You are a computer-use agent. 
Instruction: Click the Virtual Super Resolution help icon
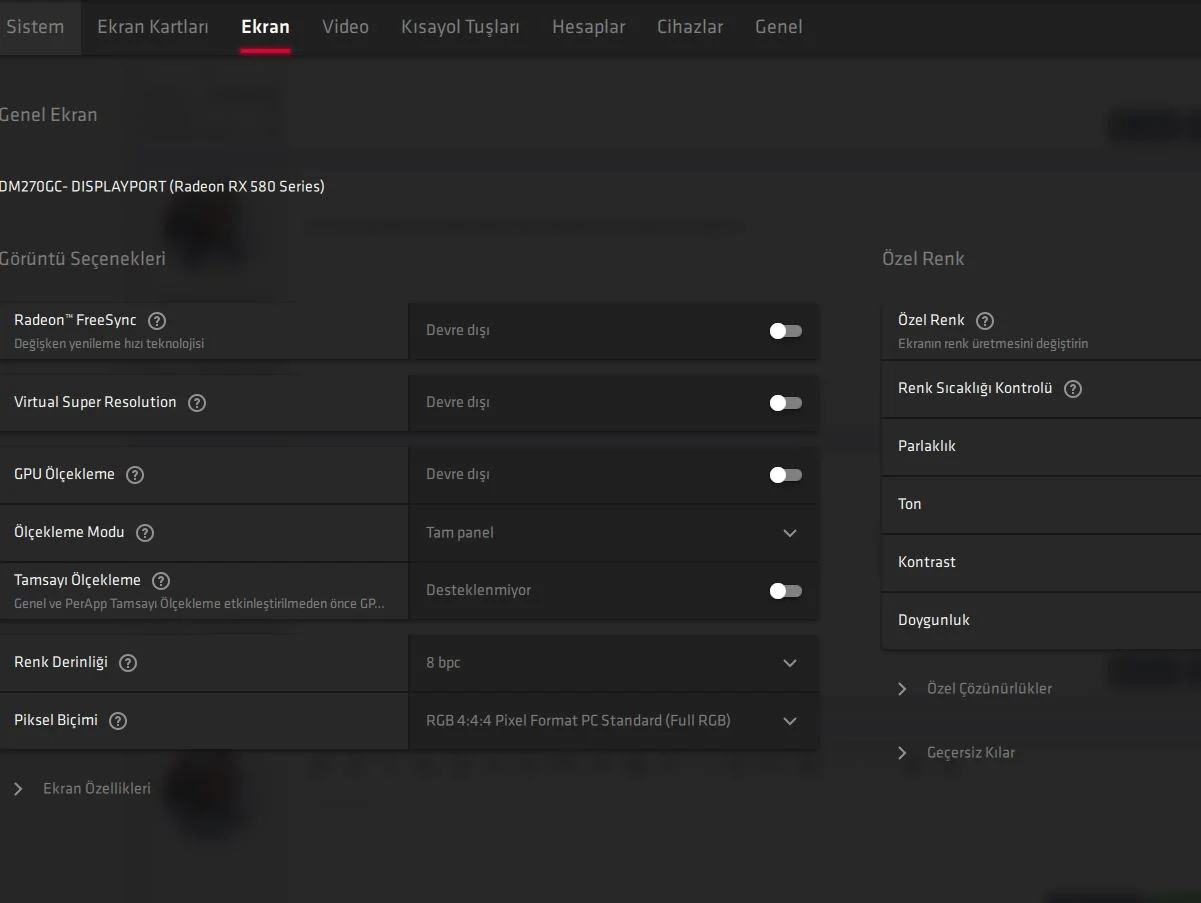197,402
